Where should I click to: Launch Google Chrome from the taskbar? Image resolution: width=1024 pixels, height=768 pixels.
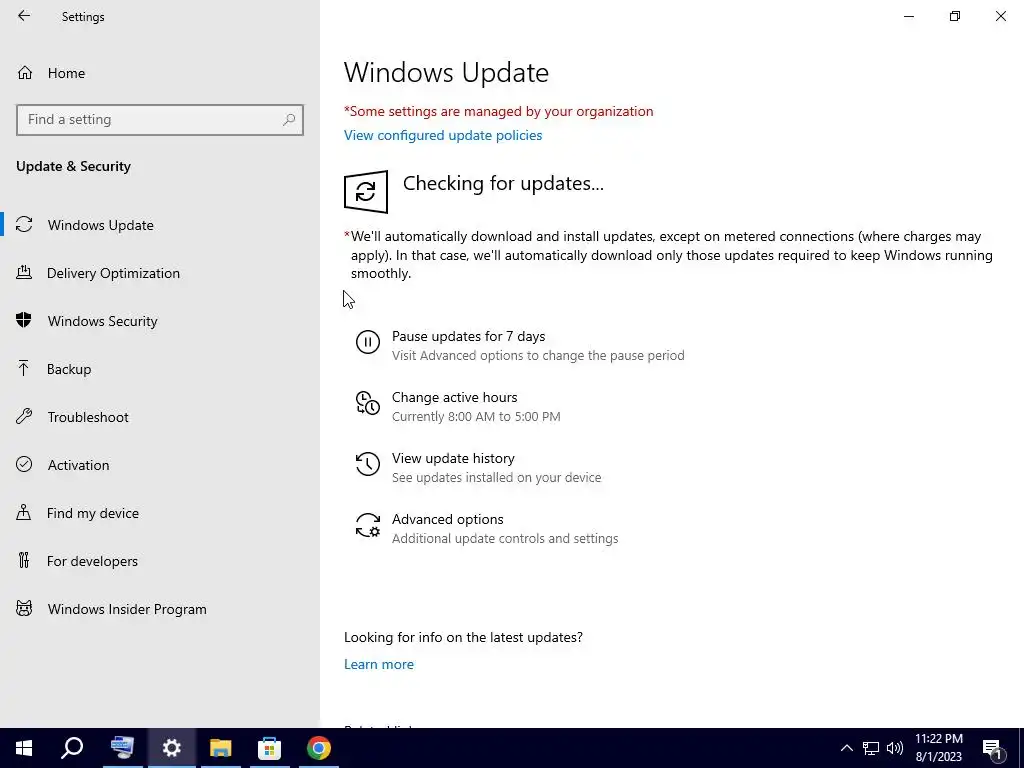click(x=319, y=748)
